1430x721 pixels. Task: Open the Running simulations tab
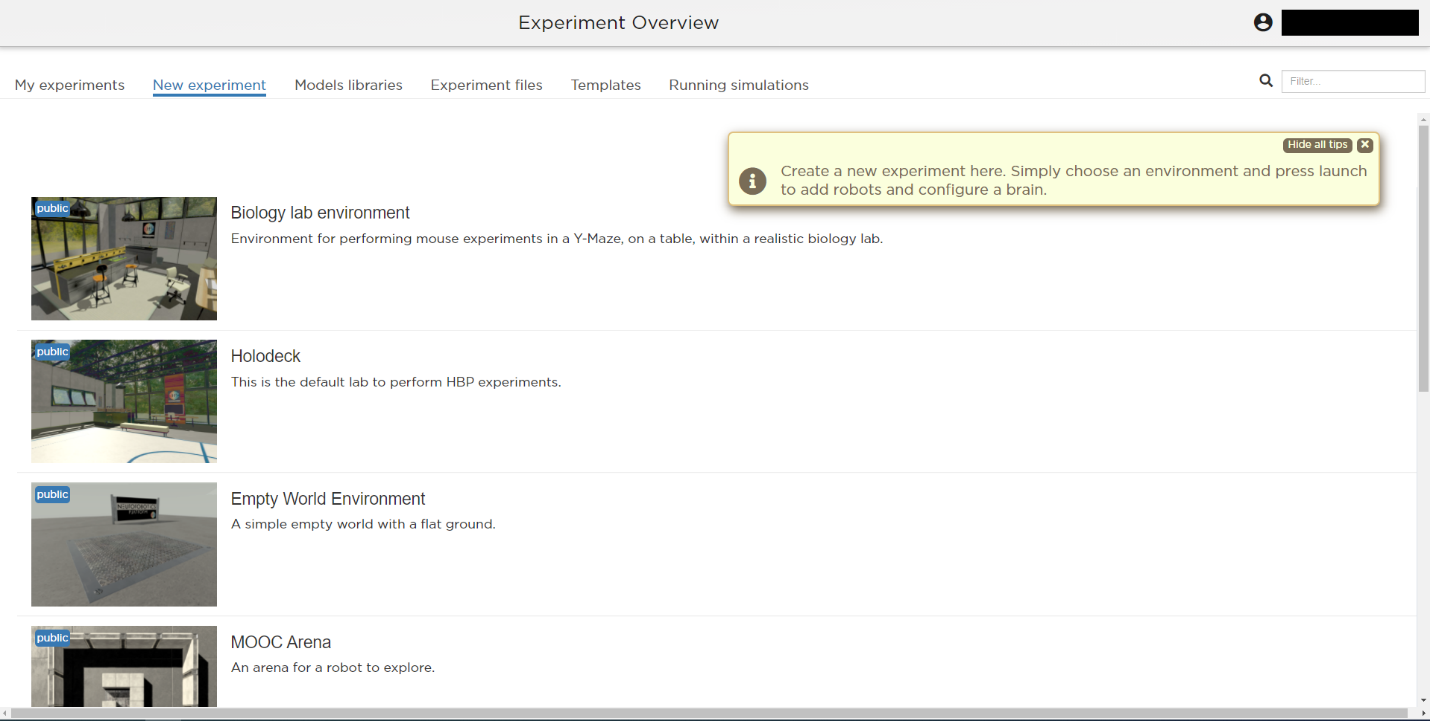pyautogui.click(x=739, y=85)
